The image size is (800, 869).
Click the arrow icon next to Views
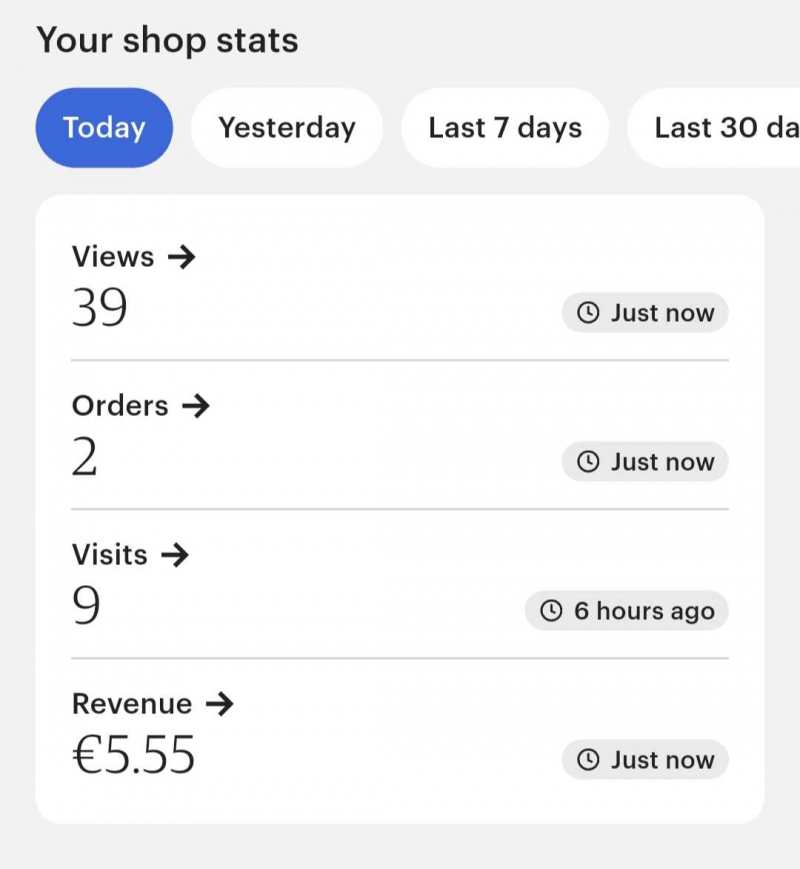181,257
